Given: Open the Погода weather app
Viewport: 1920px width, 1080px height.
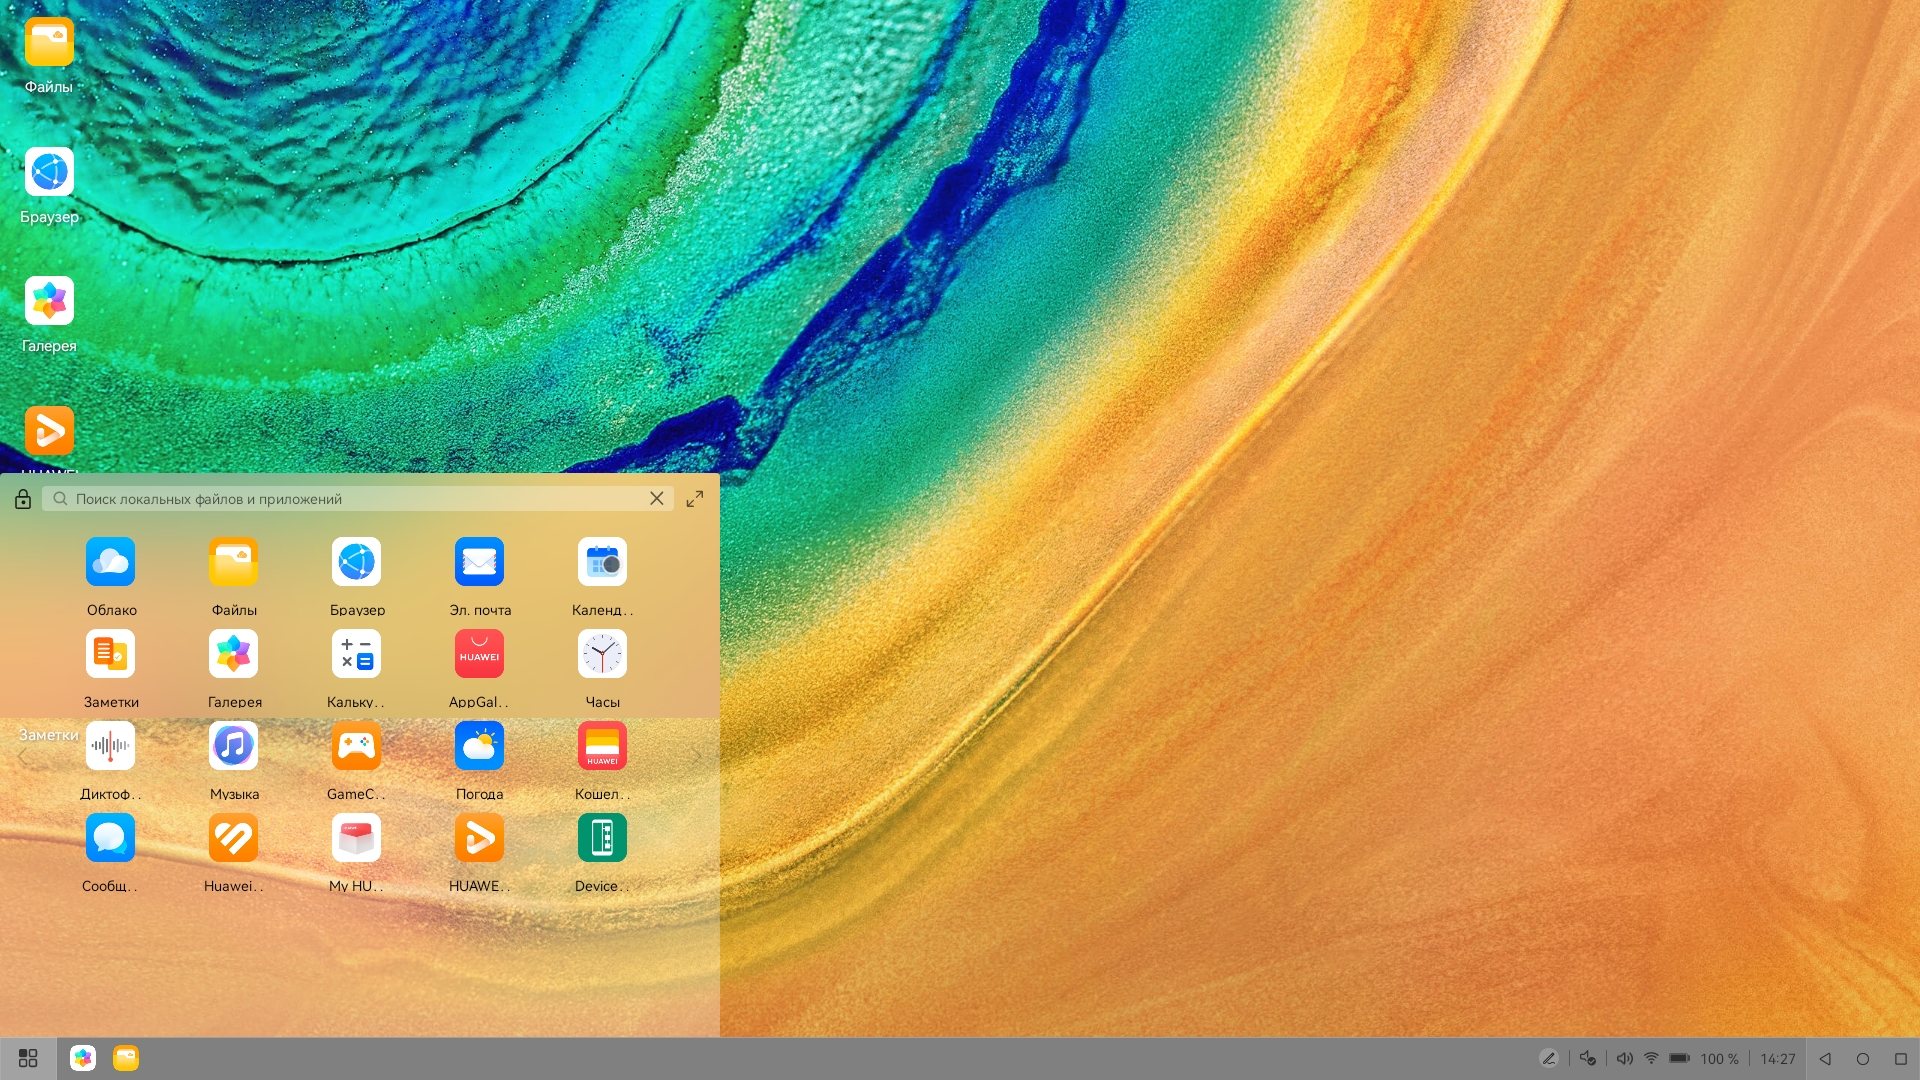Looking at the screenshot, I should coord(479,746).
